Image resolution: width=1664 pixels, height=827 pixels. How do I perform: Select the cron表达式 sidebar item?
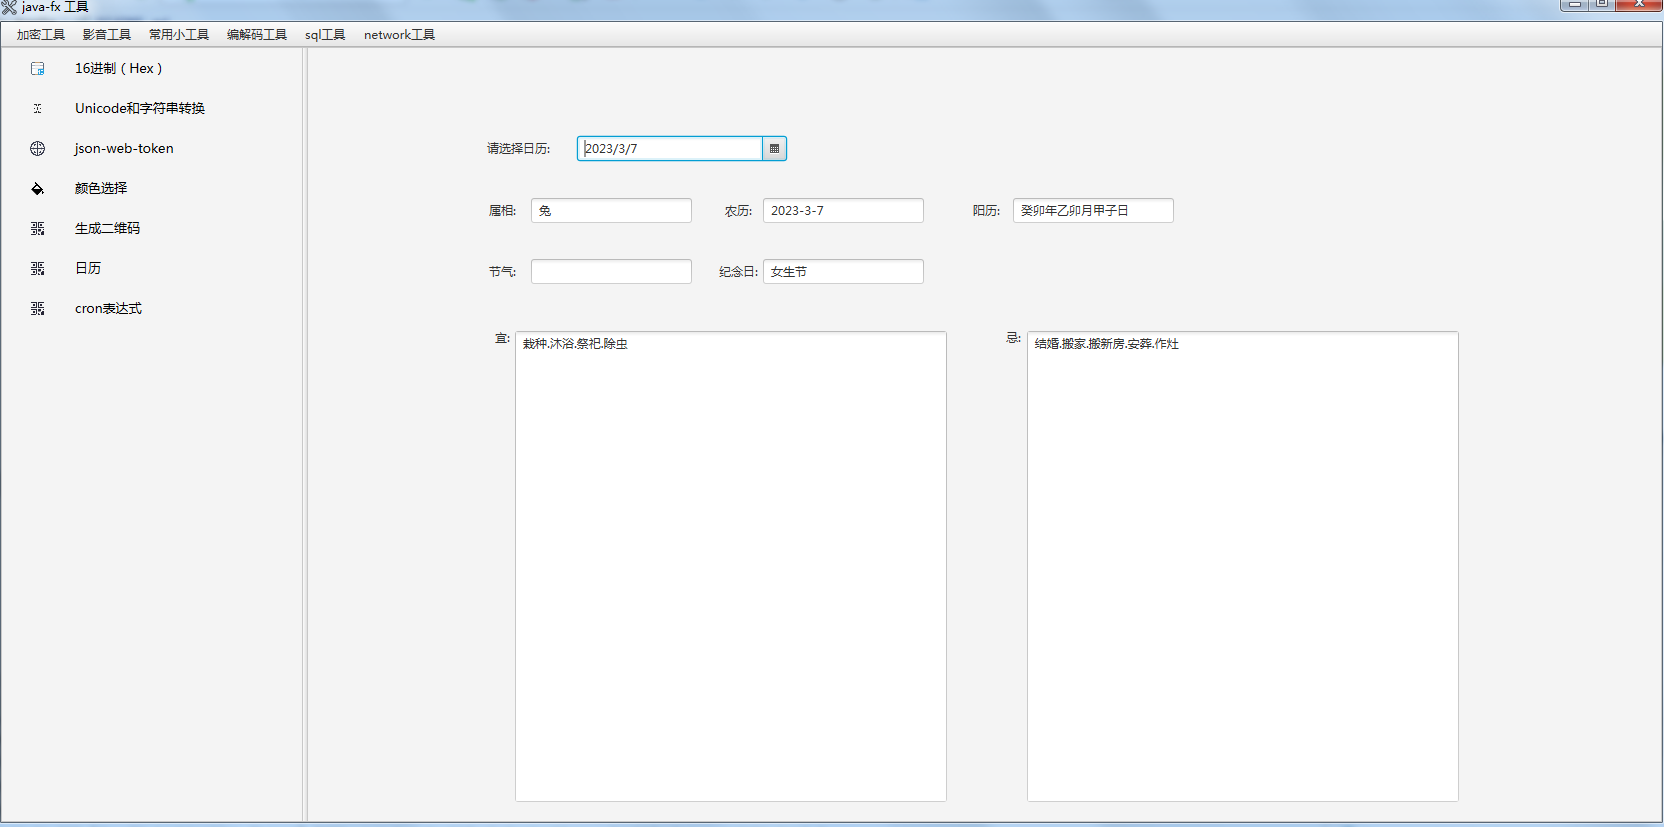(108, 309)
